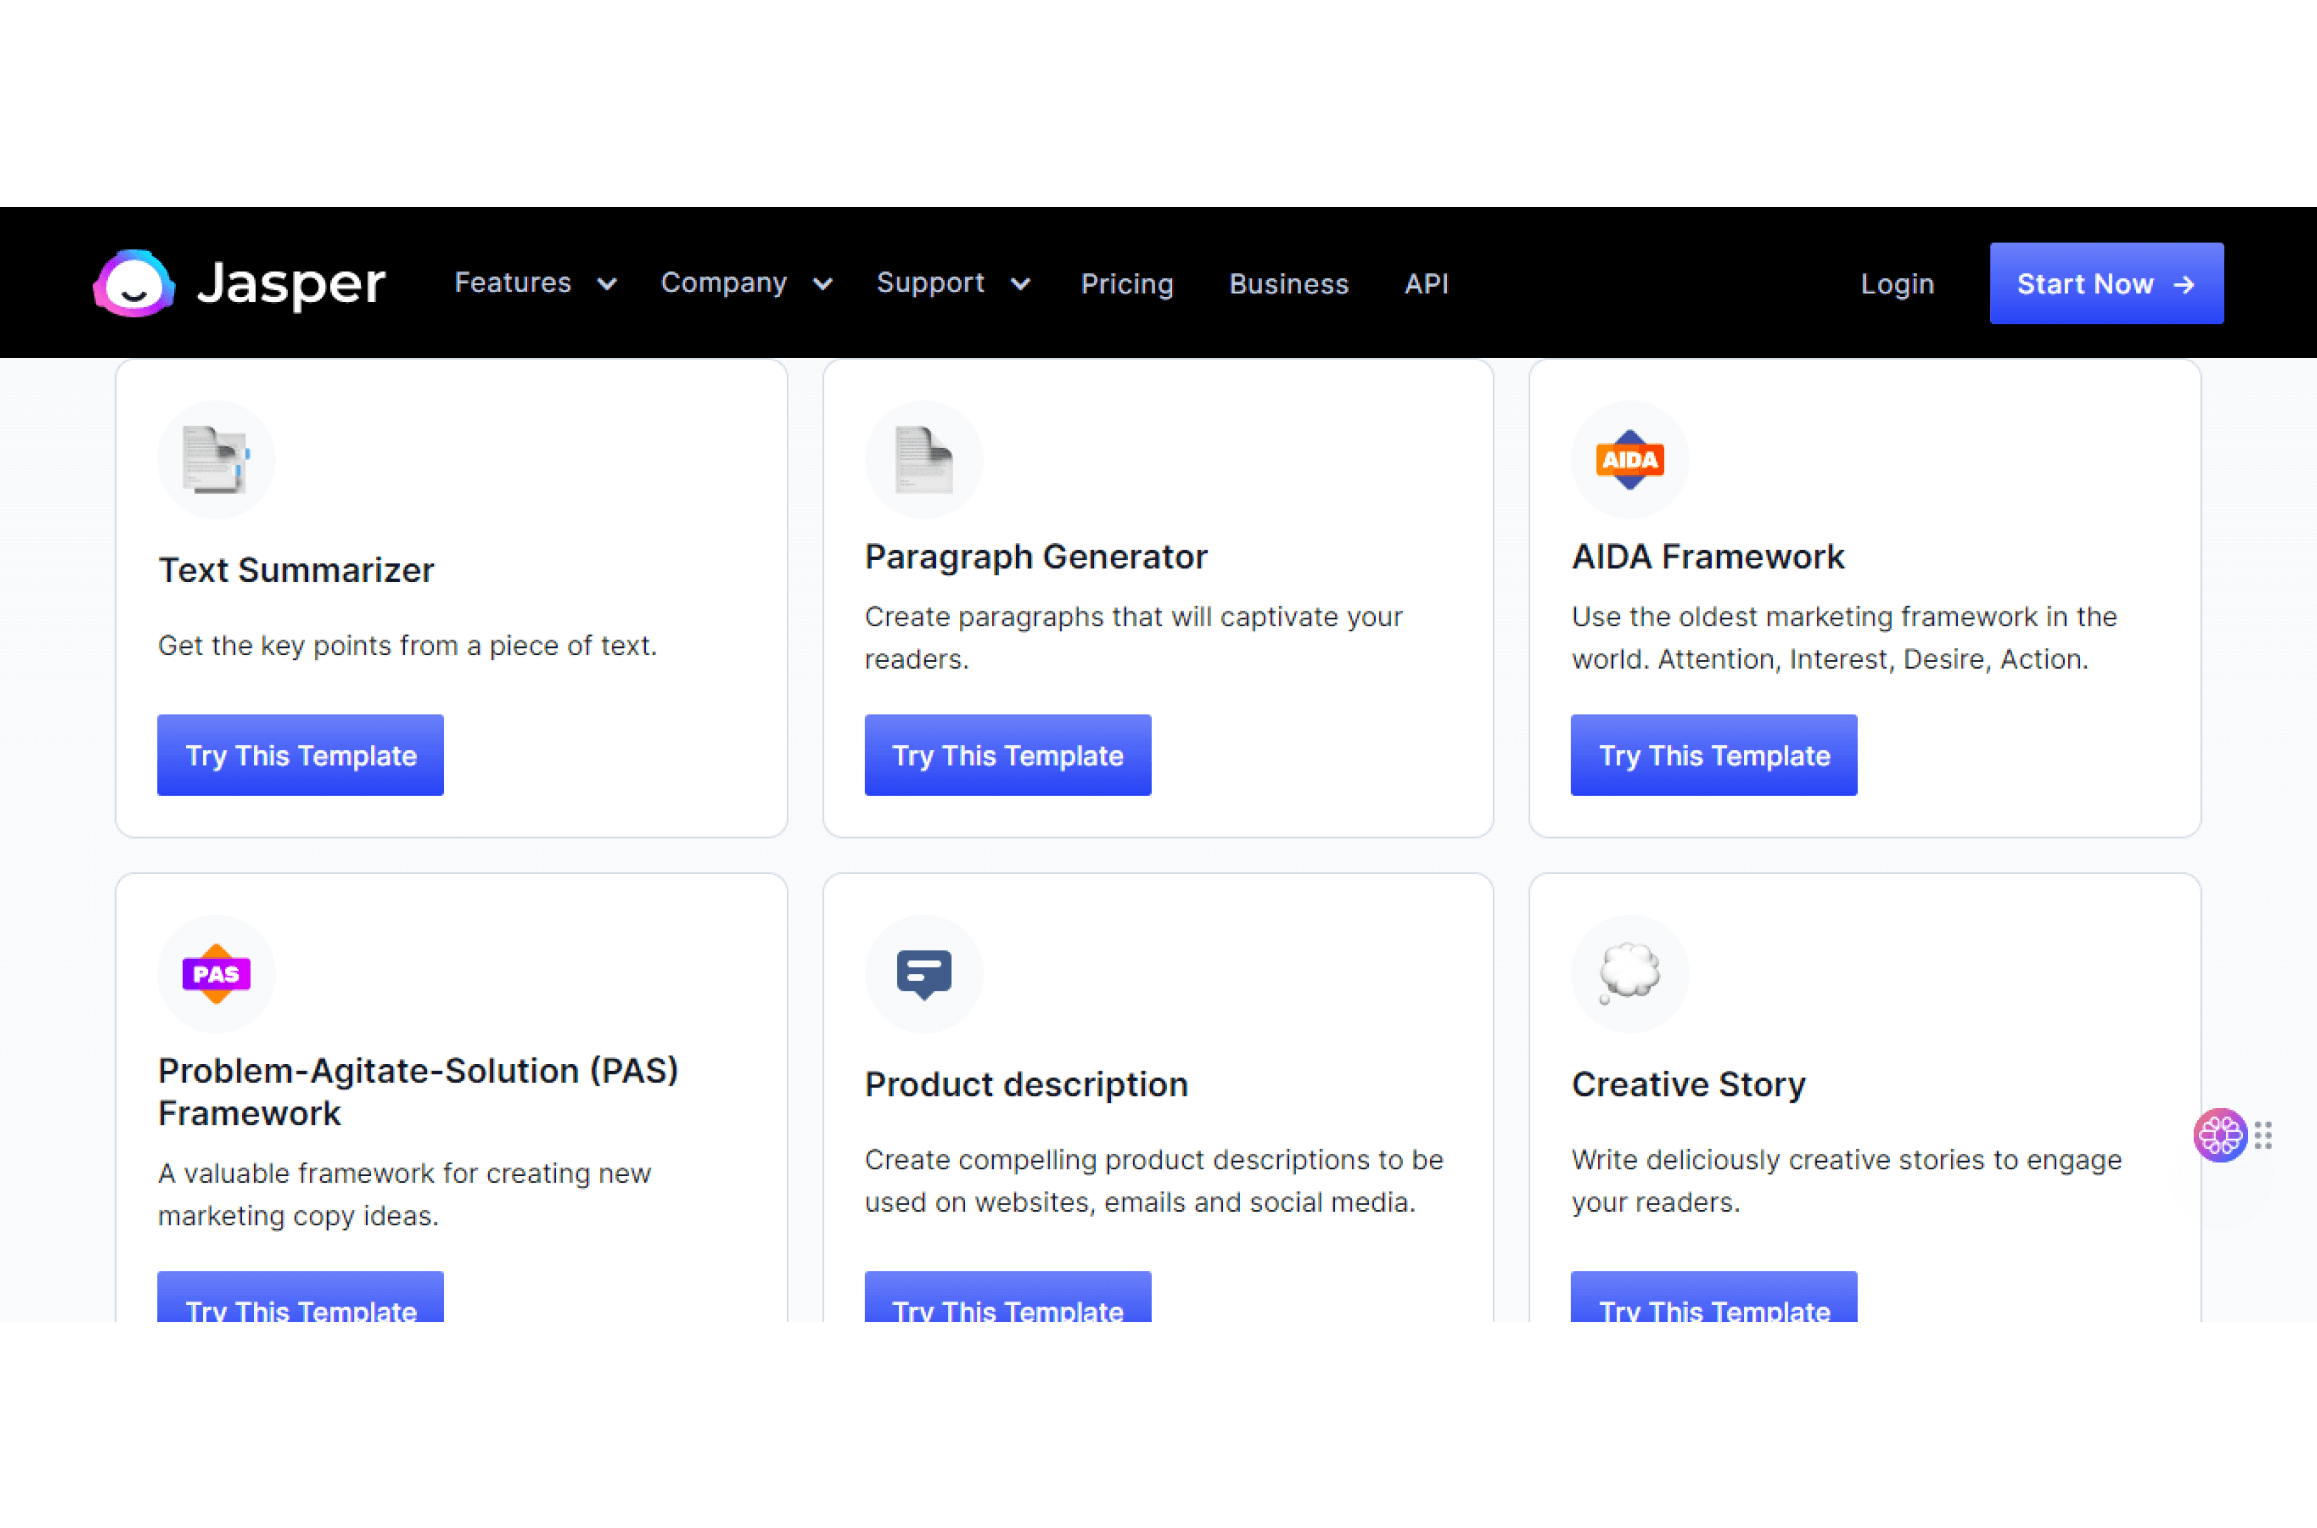The image size is (2317, 1528).
Task: Click the Start Now button
Action: (x=2106, y=283)
